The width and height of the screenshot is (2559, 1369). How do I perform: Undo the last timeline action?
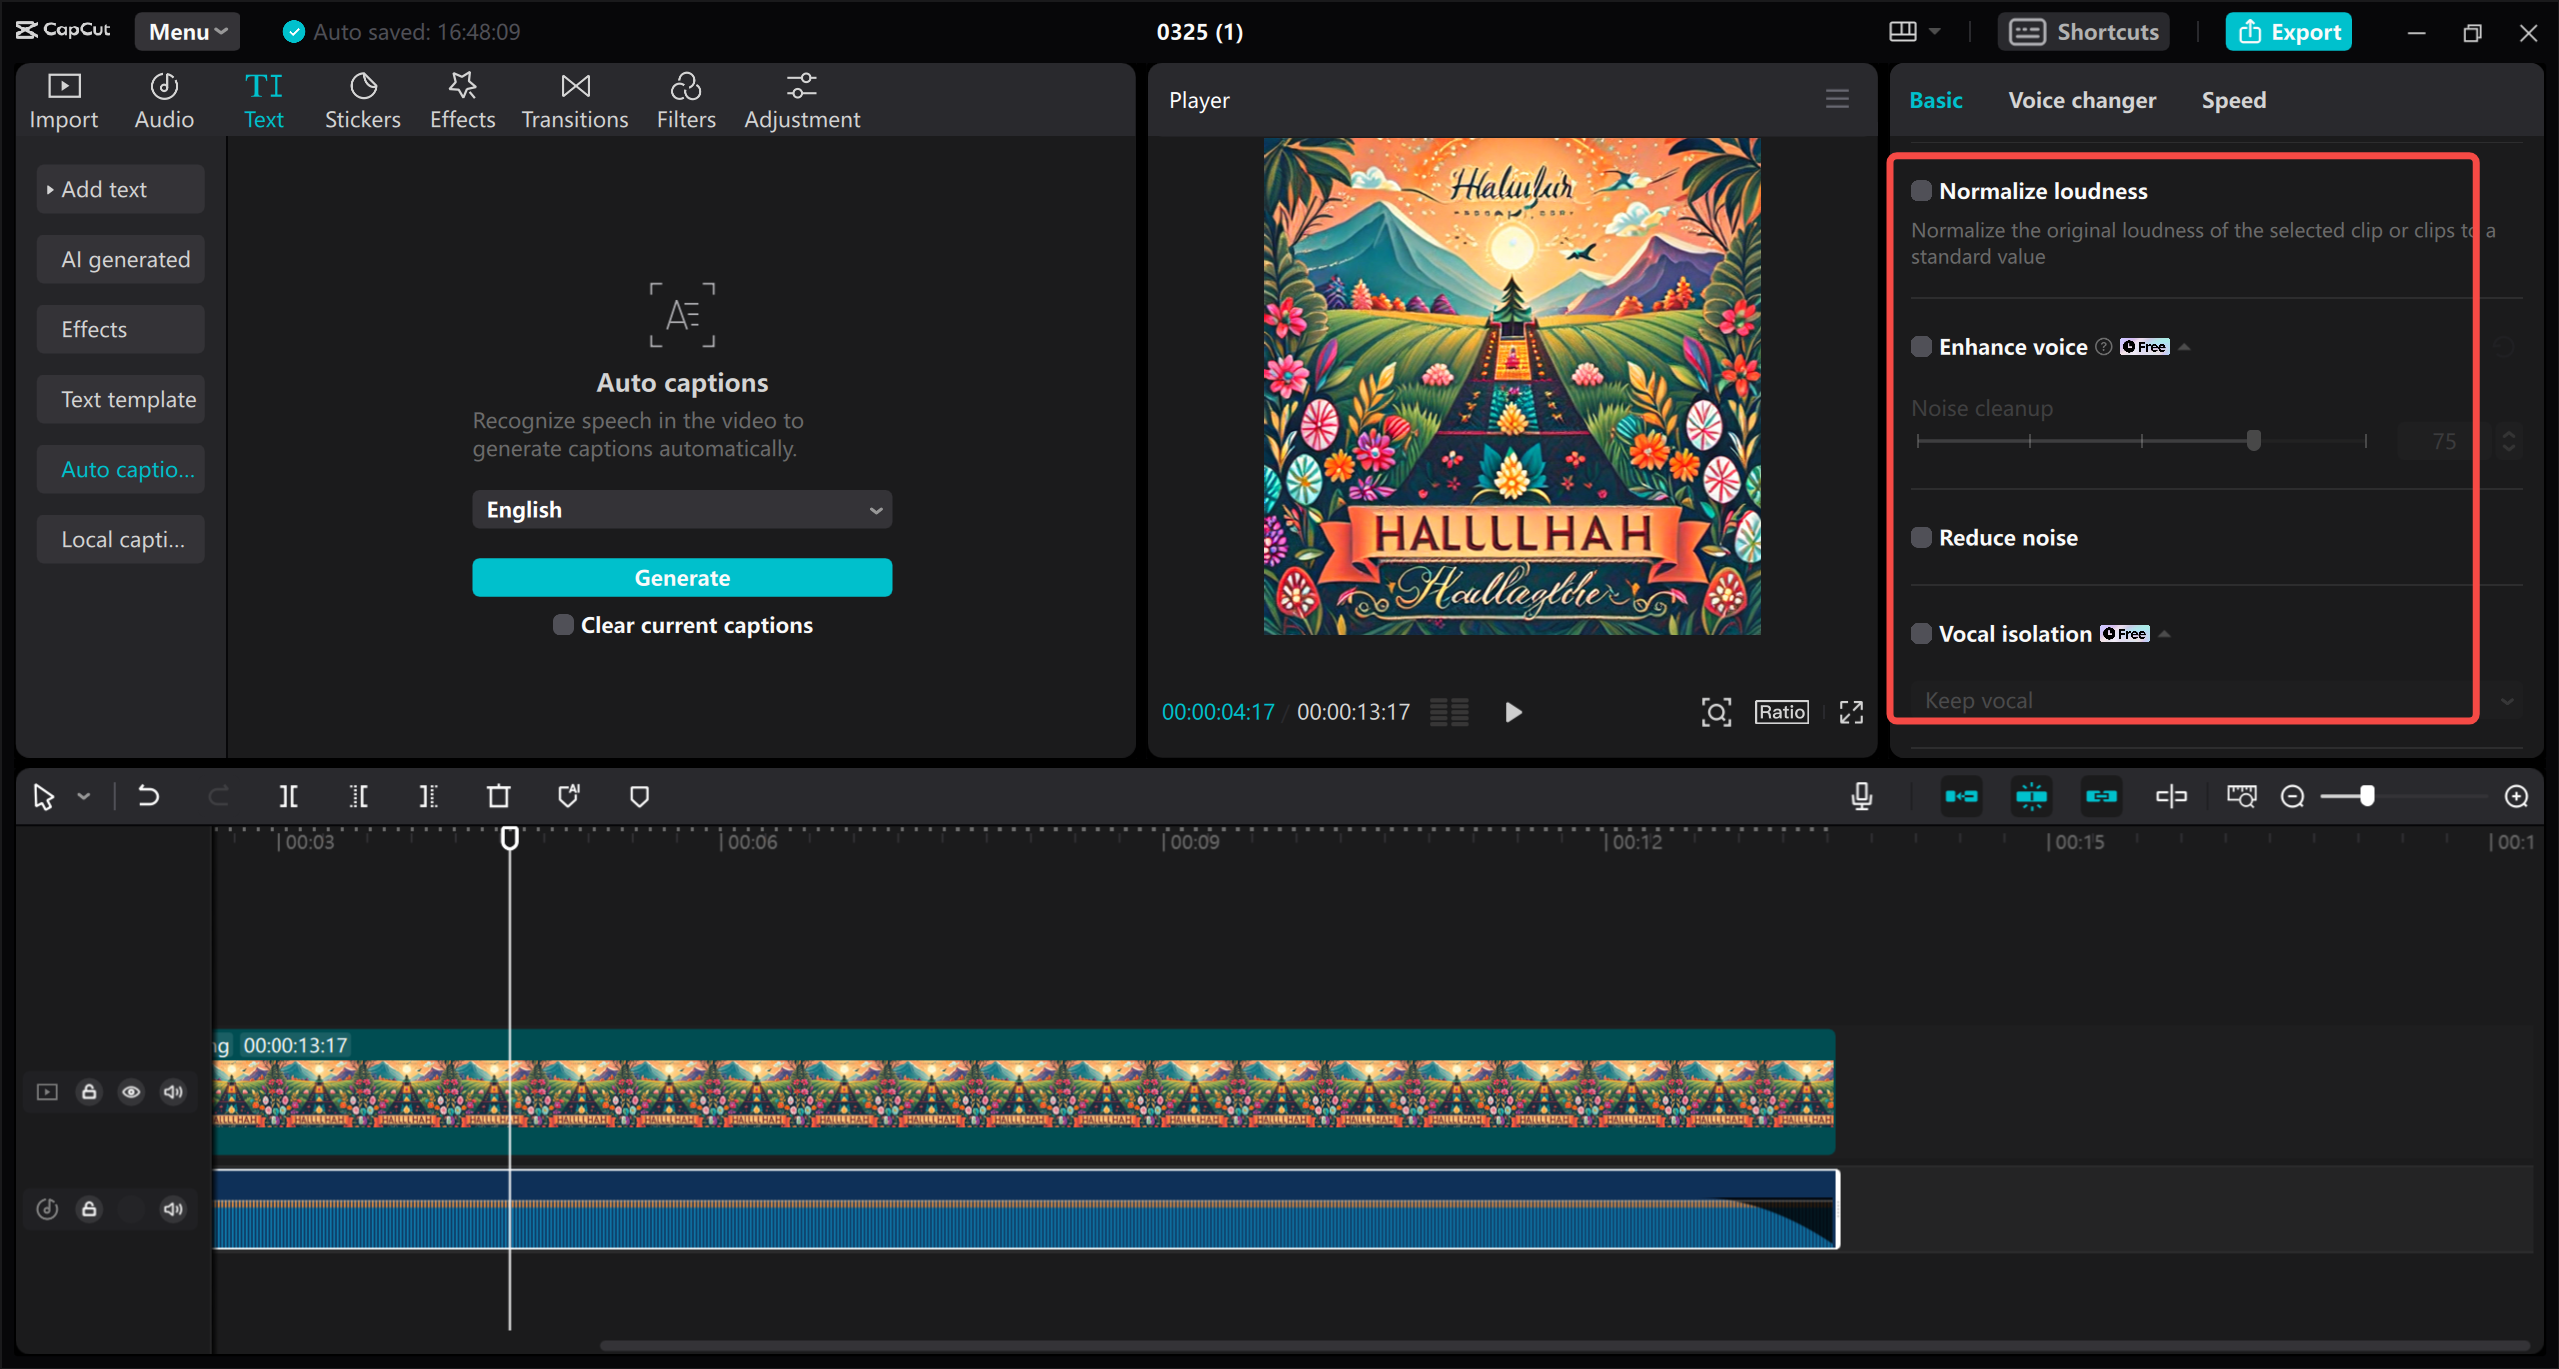coord(148,796)
